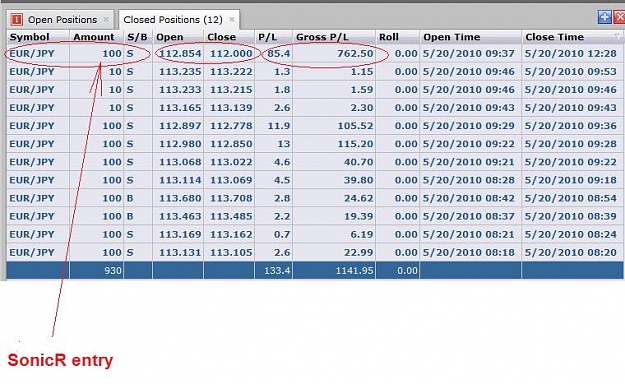
Task: Select the close price 112.000 cell
Action: click(x=231, y=53)
